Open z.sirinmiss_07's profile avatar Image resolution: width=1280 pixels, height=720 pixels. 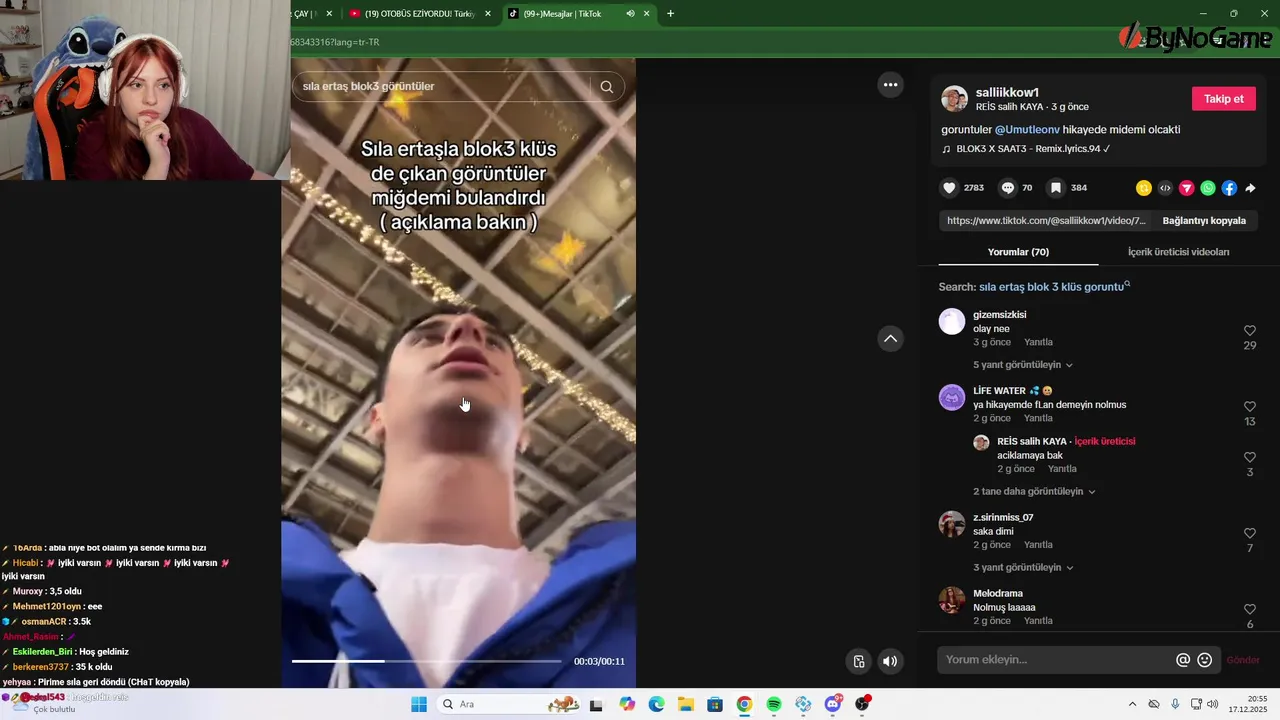tap(952, 524)
